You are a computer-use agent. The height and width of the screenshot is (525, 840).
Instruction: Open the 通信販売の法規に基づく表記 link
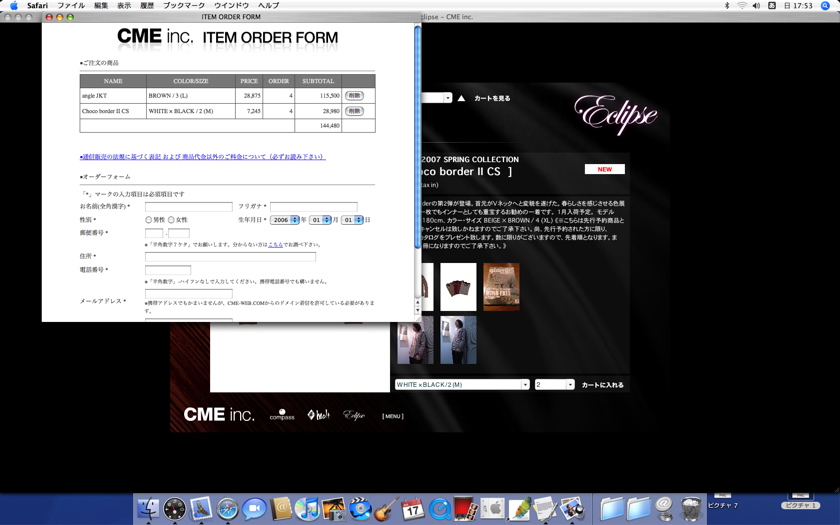[x=202, y=156]
